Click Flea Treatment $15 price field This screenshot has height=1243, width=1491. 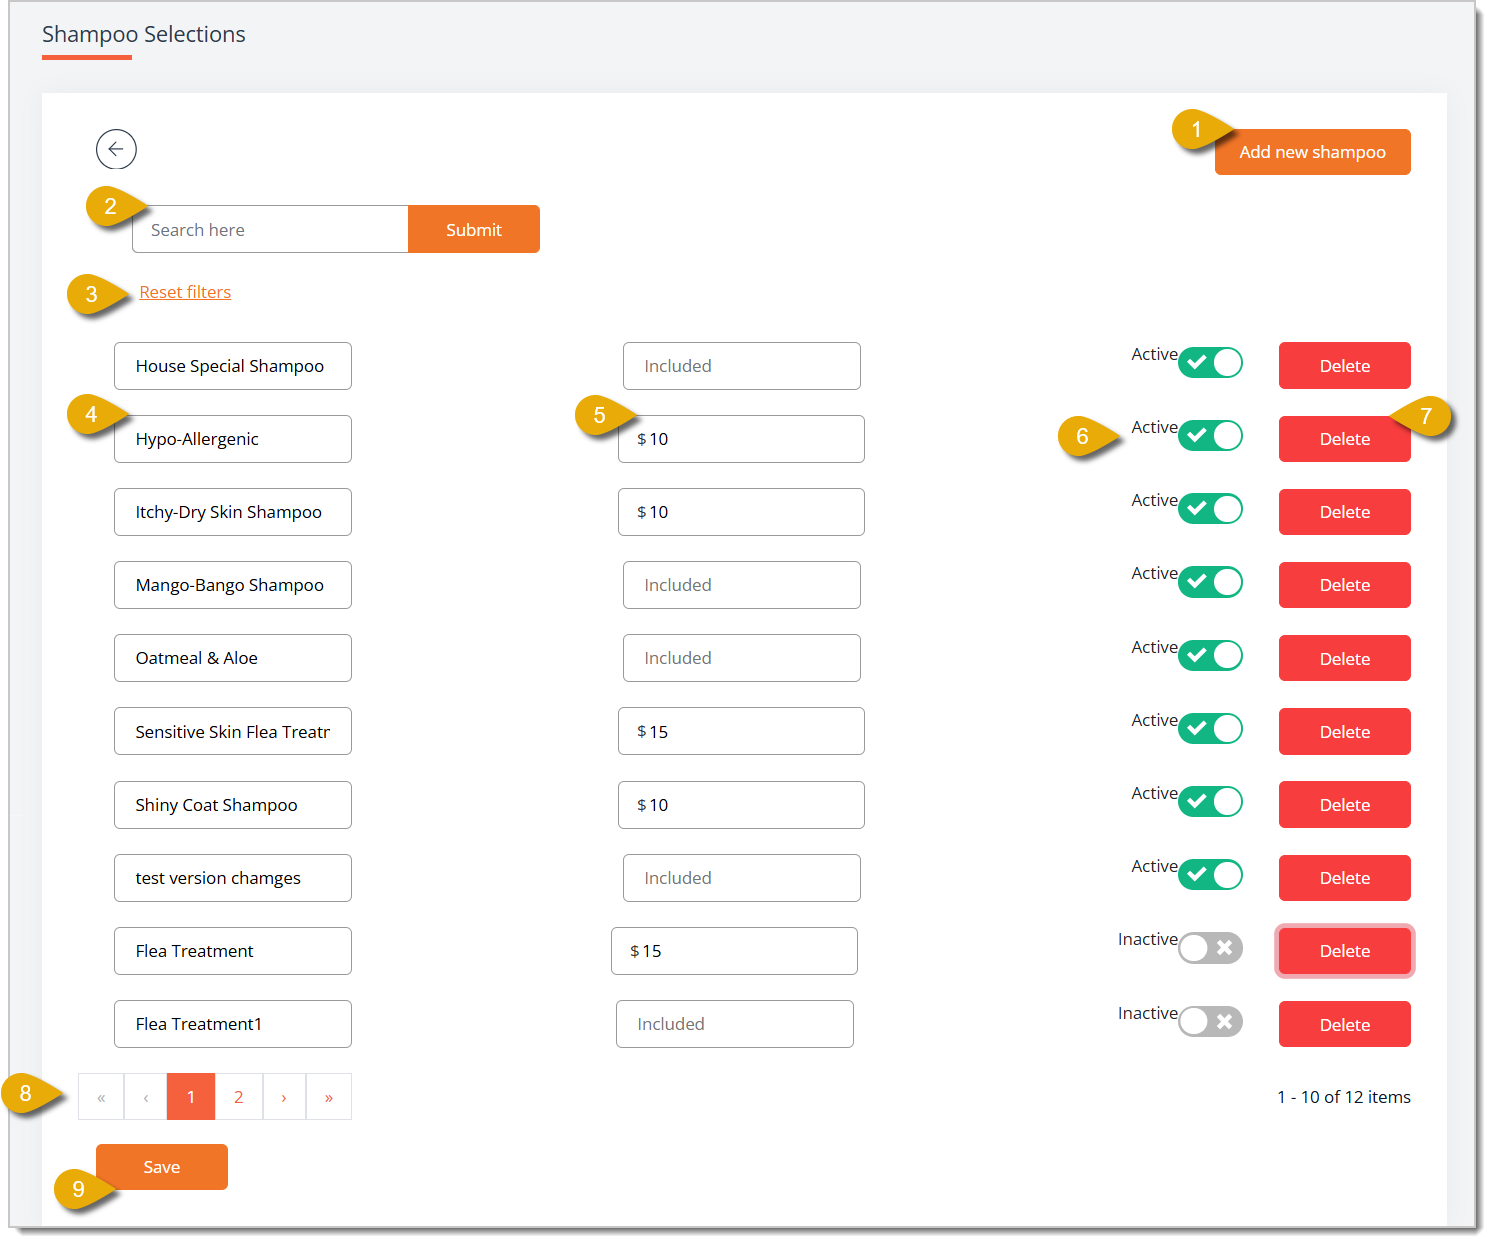tap(734, 951)
